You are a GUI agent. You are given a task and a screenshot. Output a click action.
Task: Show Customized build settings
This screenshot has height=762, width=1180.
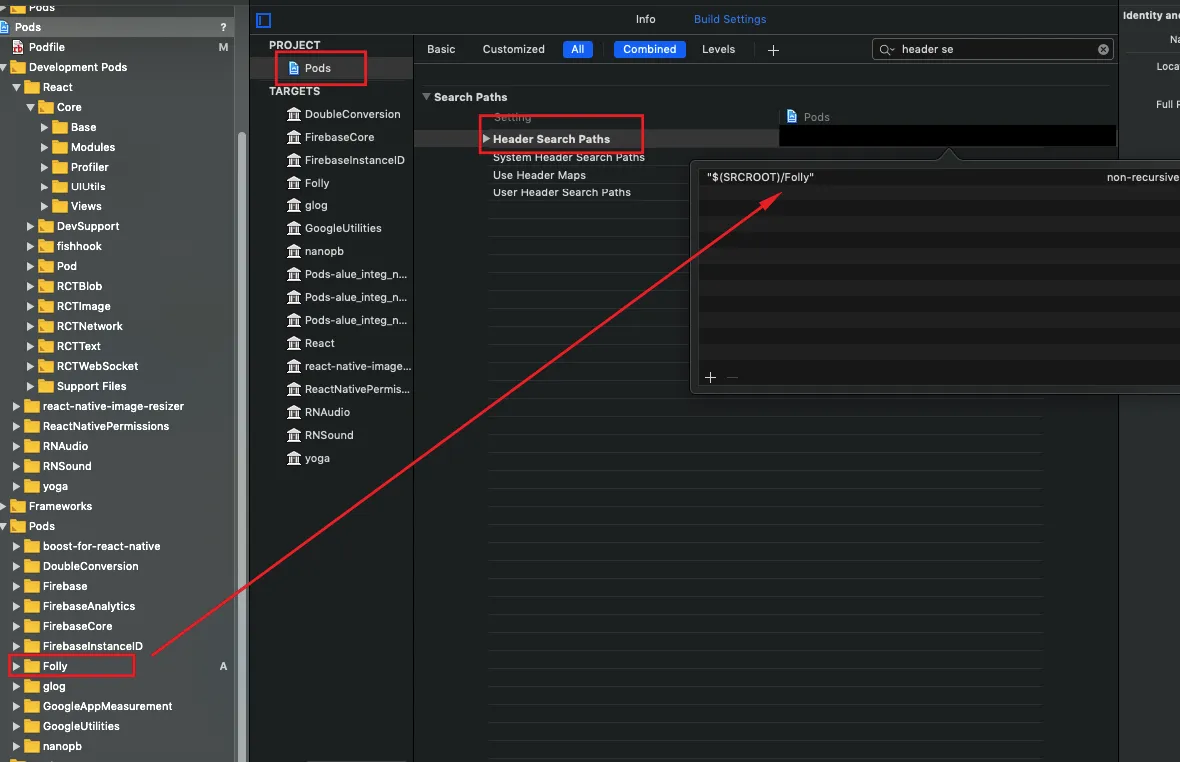513,50
